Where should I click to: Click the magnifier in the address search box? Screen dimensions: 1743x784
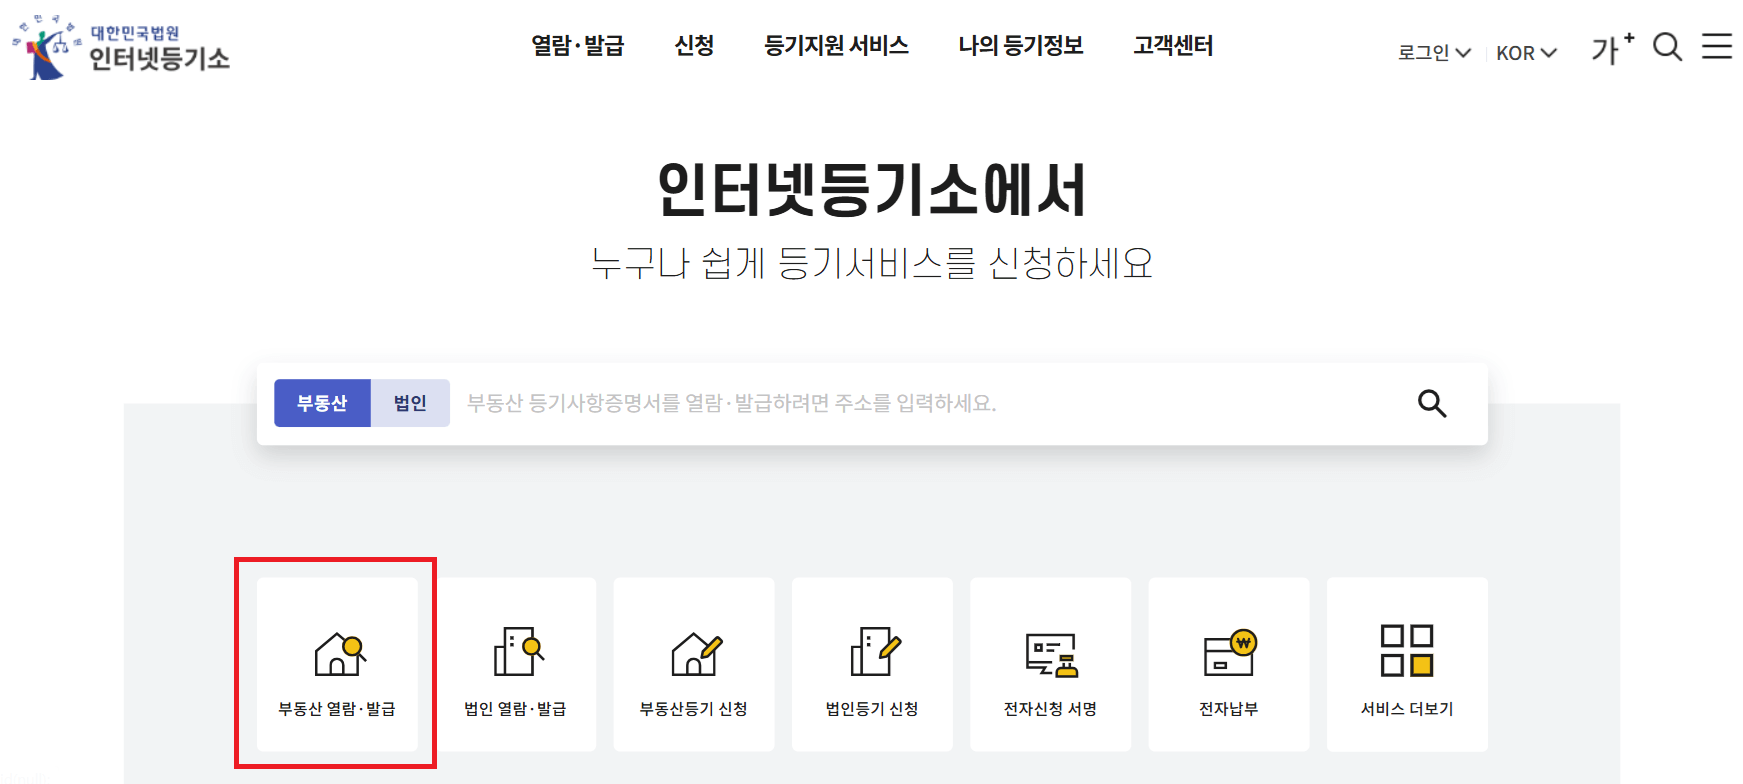coord(1432,403)
